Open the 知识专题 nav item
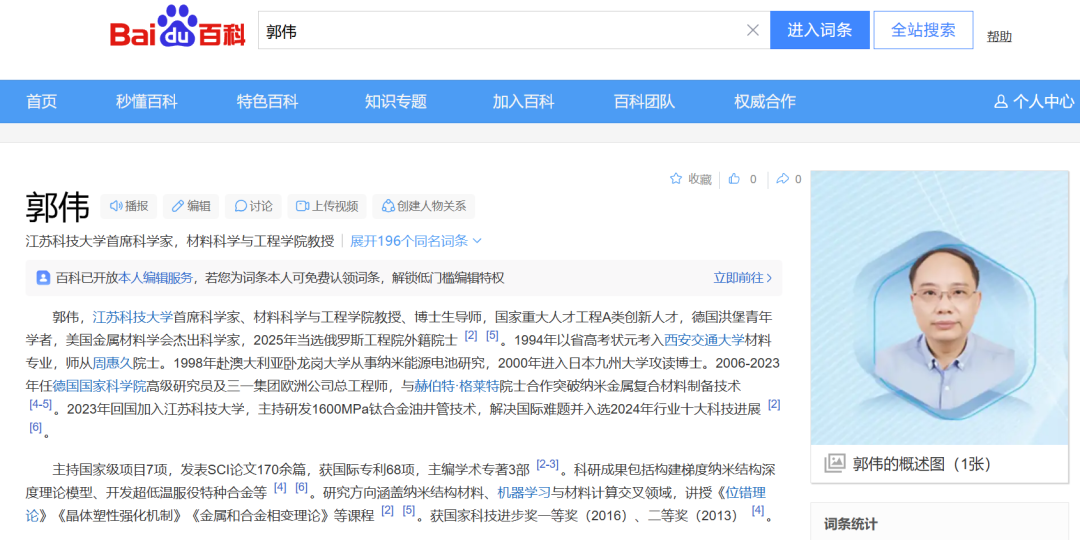Screen dimensions: 1080x540 [395, 101]
